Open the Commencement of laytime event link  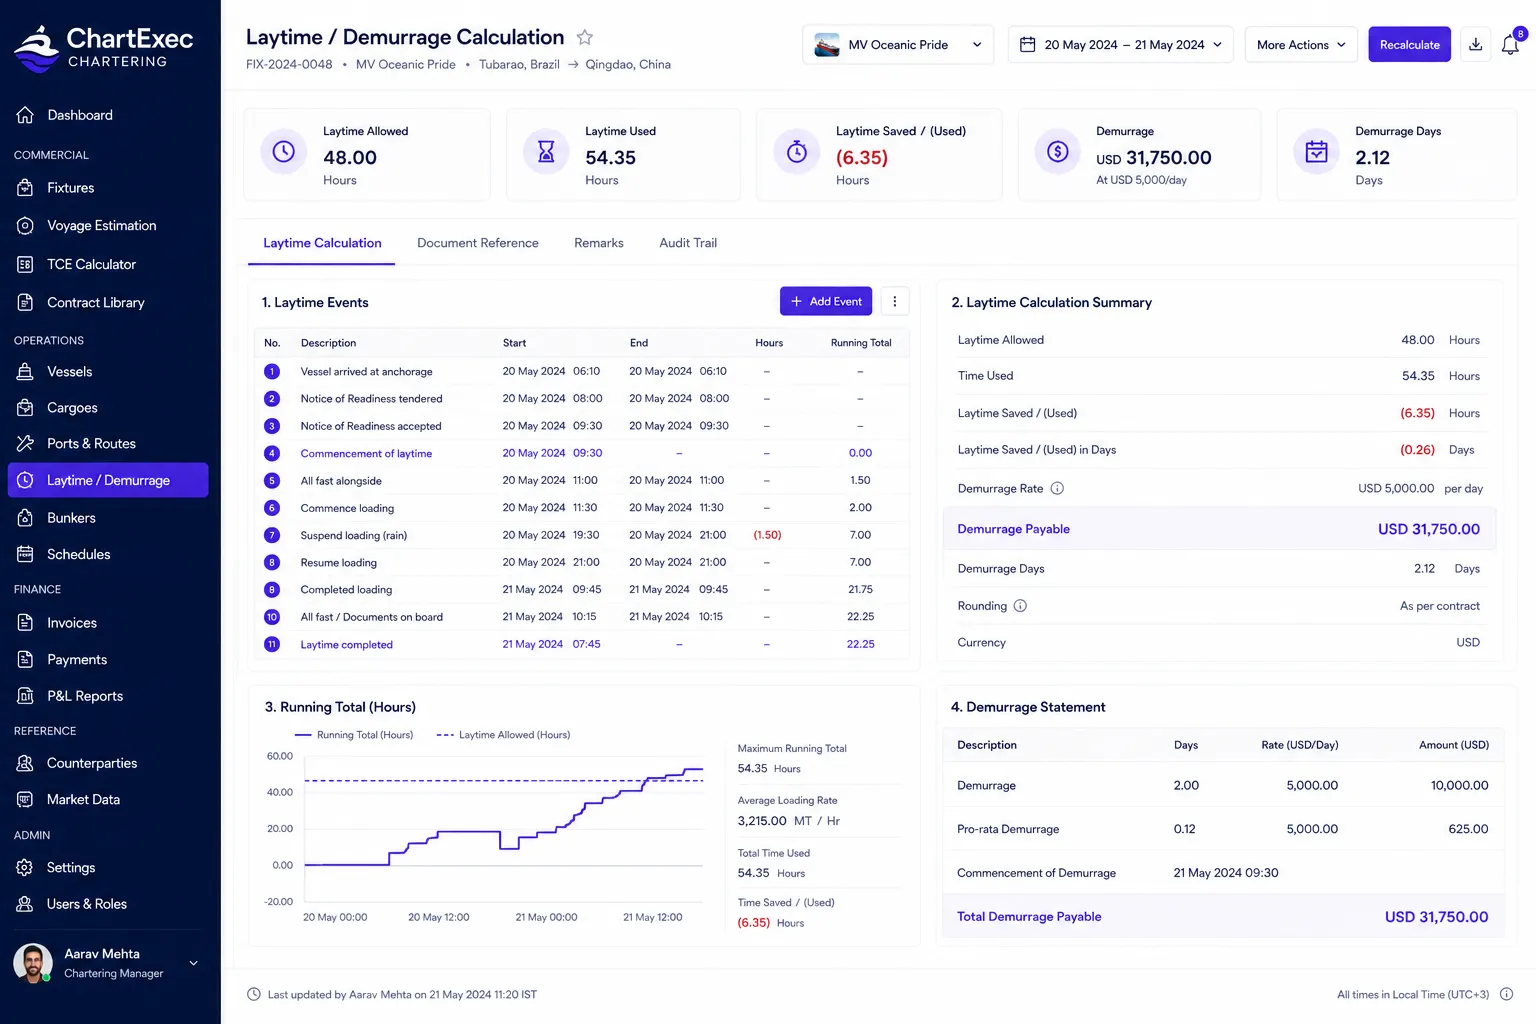[x=366, y=454]
